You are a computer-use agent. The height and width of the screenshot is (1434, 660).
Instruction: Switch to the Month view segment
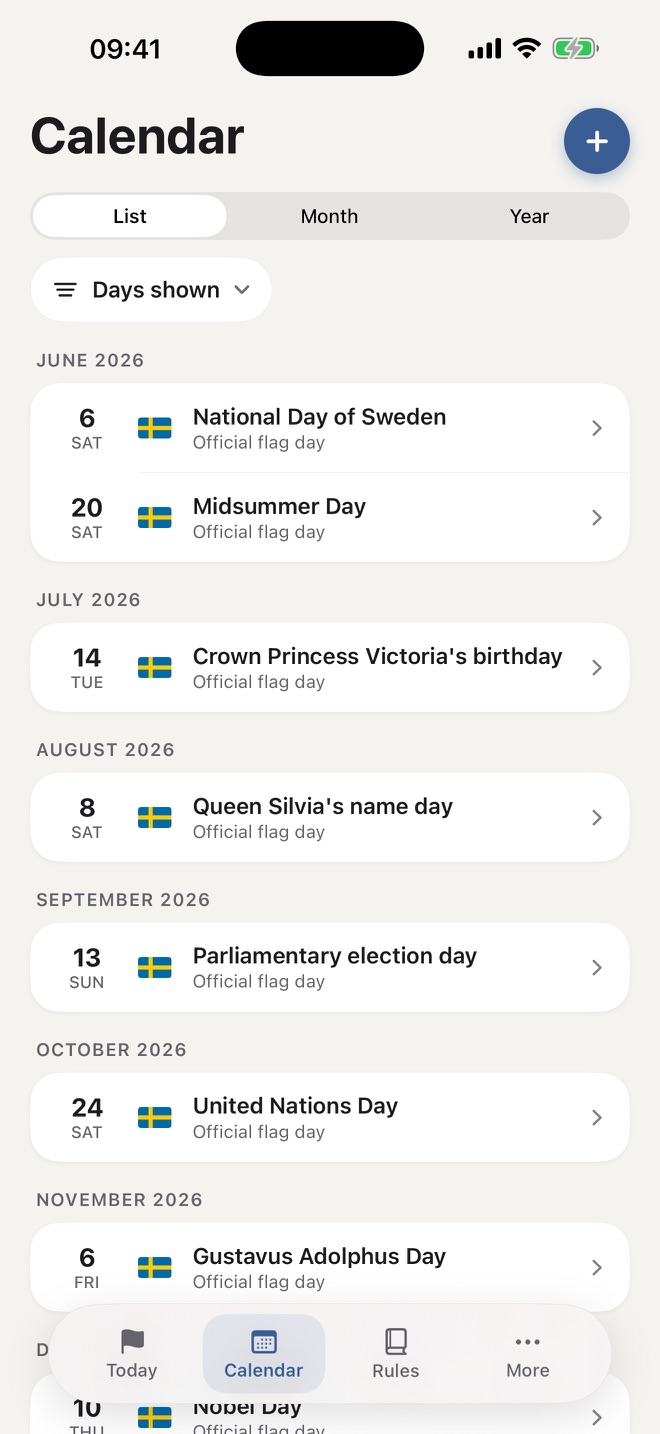[x=329, y=216]
